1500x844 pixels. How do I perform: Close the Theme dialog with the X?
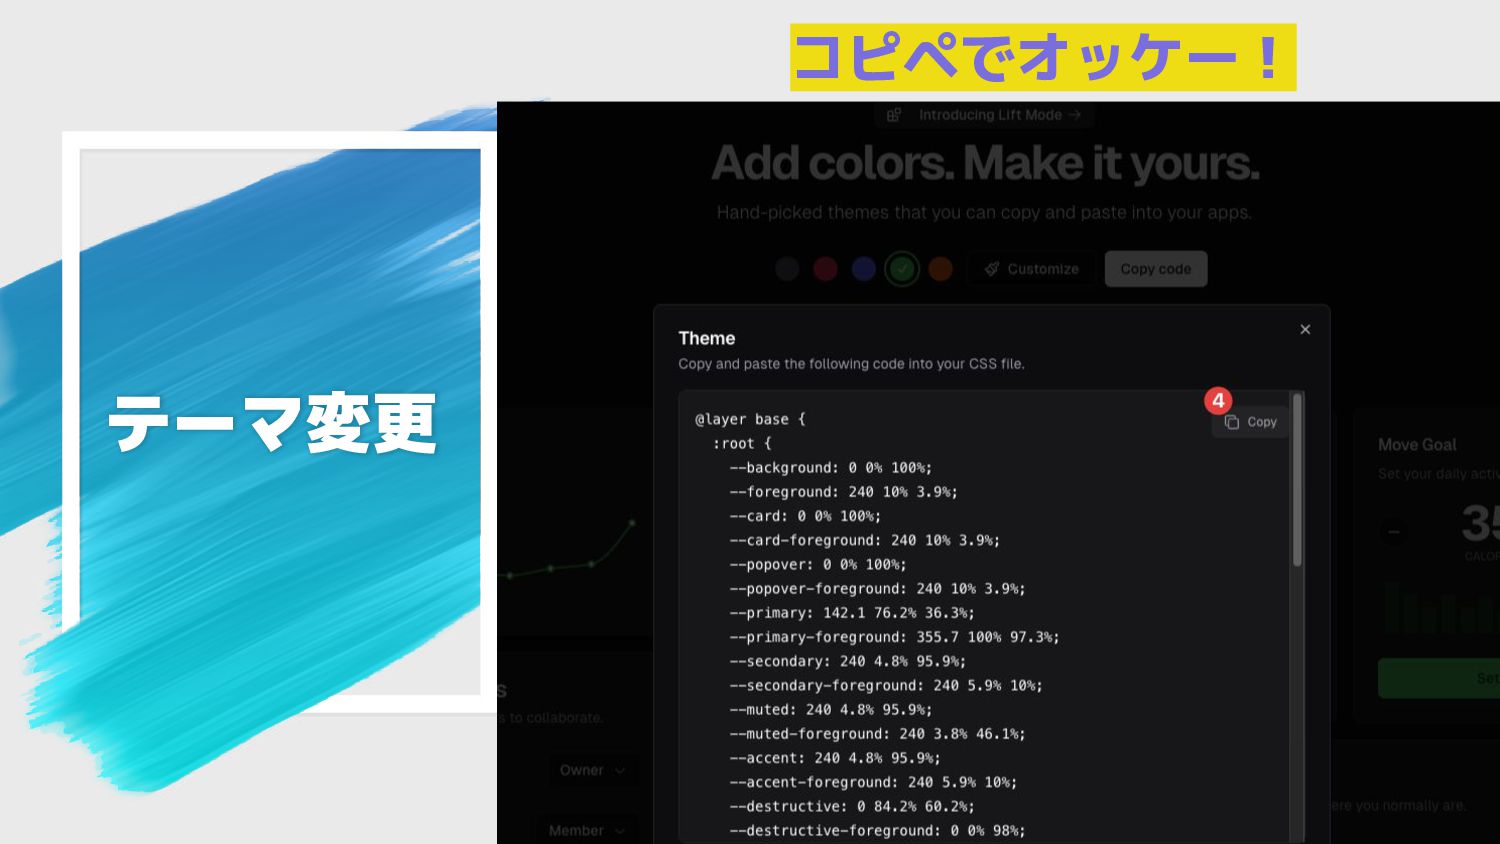click(1305, 330)
